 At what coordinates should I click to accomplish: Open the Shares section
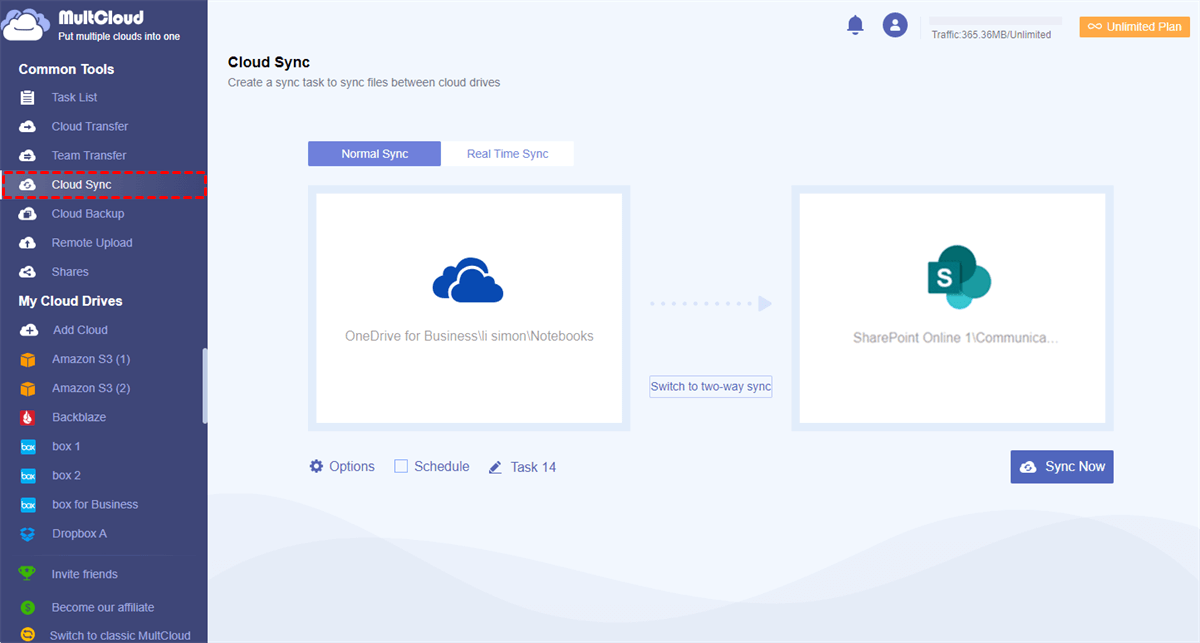coord(70,271)
